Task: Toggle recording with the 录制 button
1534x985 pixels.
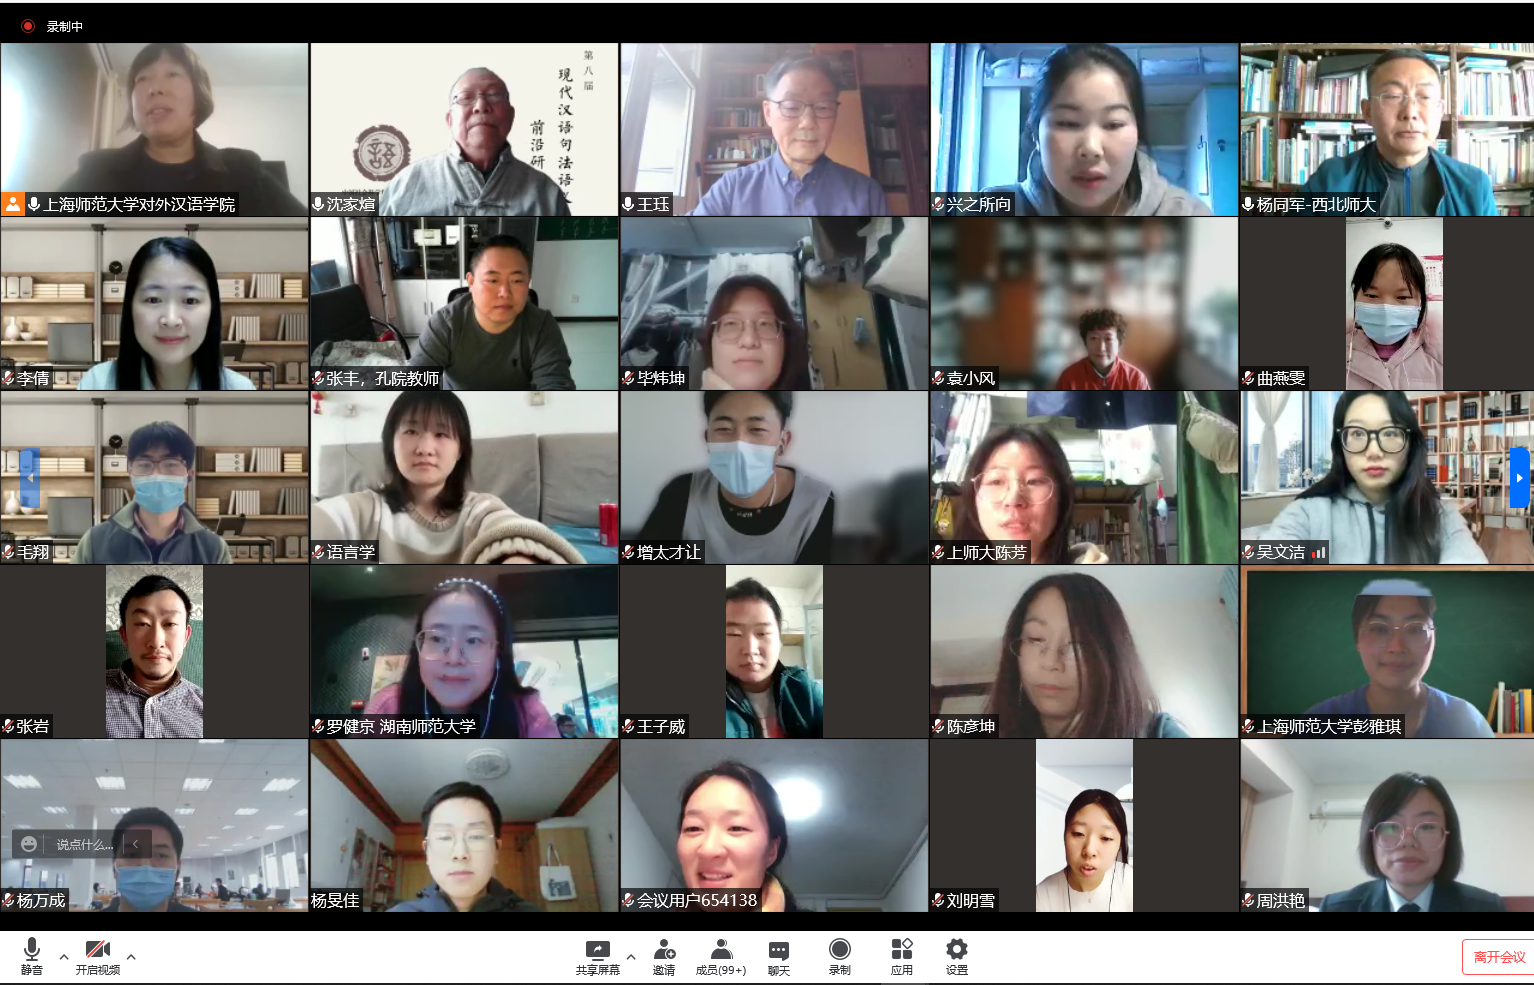Action: [839, 955]
